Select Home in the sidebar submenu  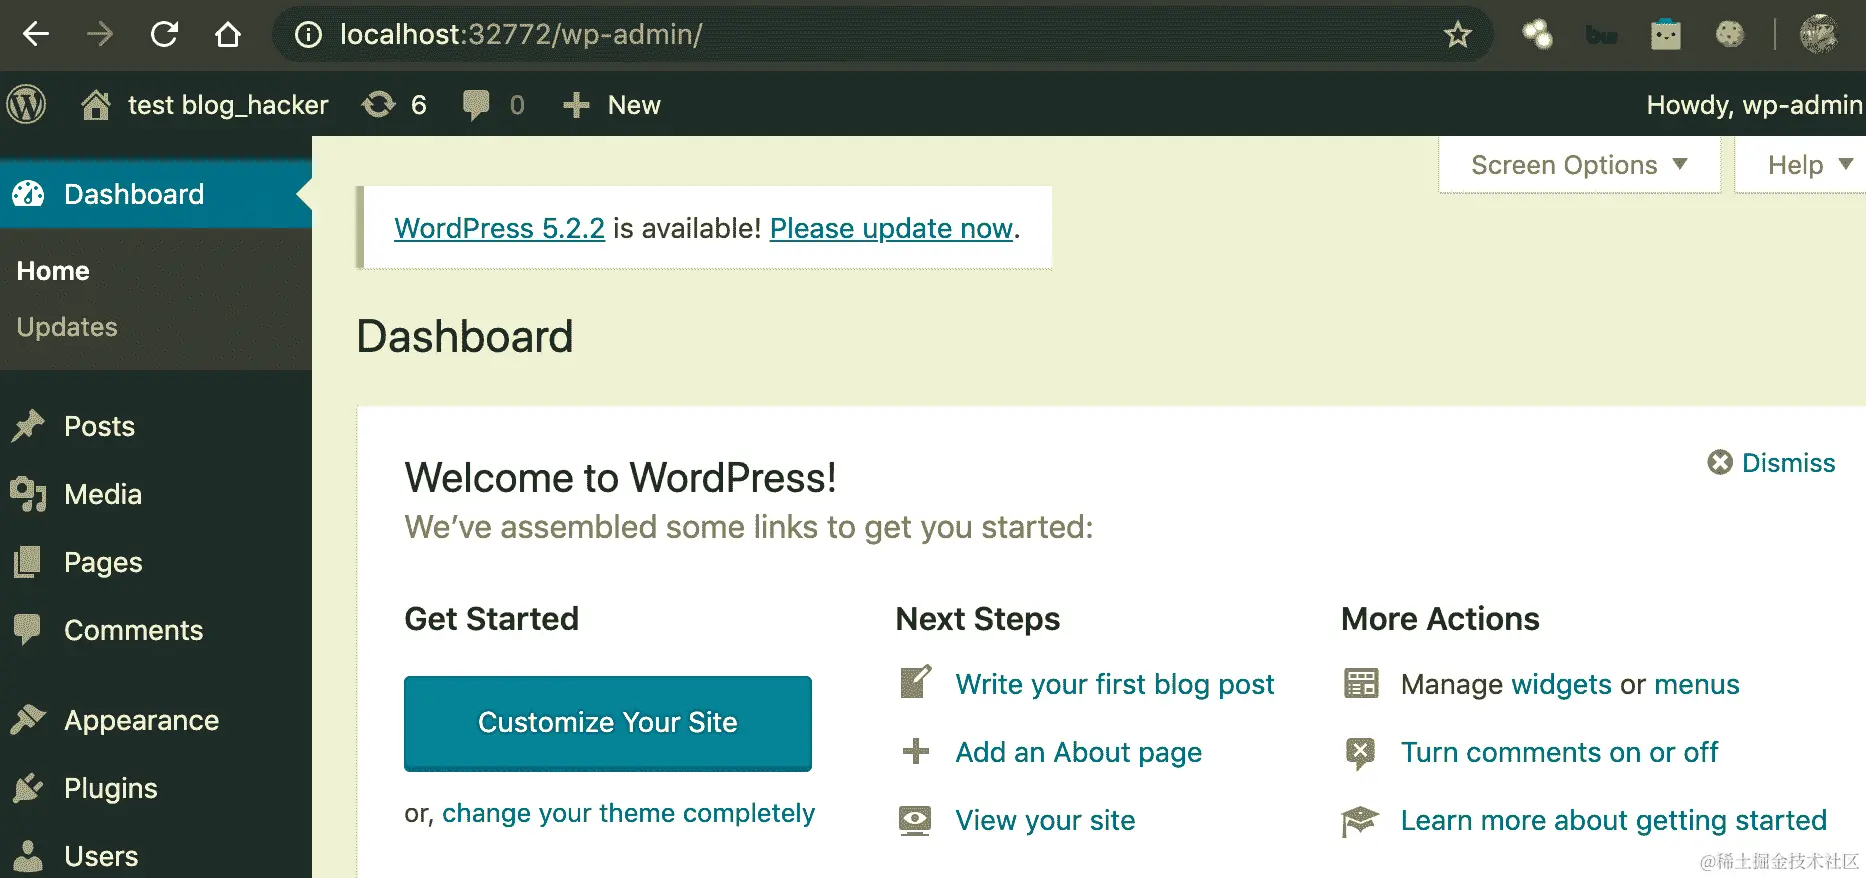tap(53, 271)
